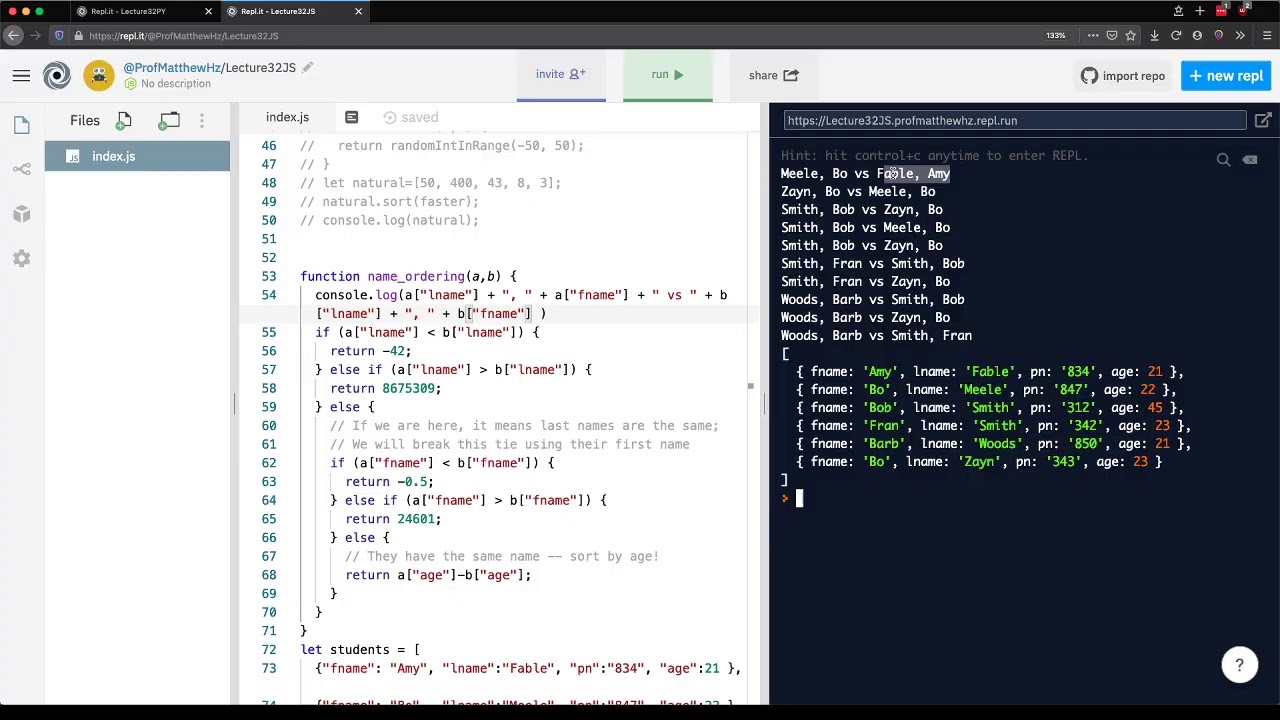
Task: Open the version control sidebar icon
Action: [22, 169]
